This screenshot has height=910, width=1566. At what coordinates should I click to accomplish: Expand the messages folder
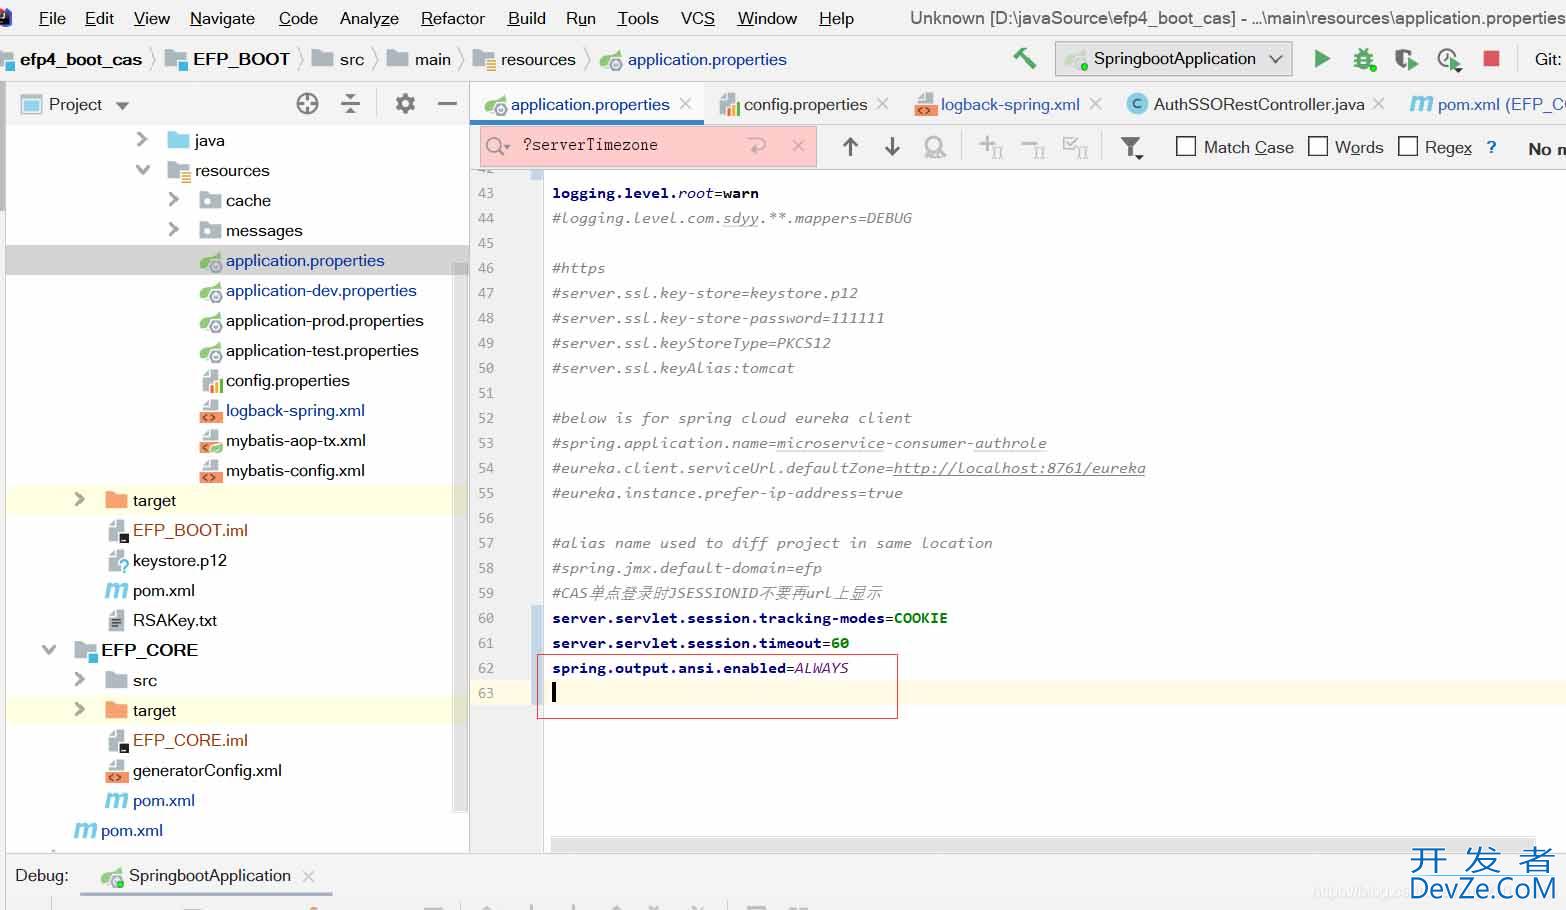[x=174, y=229]
